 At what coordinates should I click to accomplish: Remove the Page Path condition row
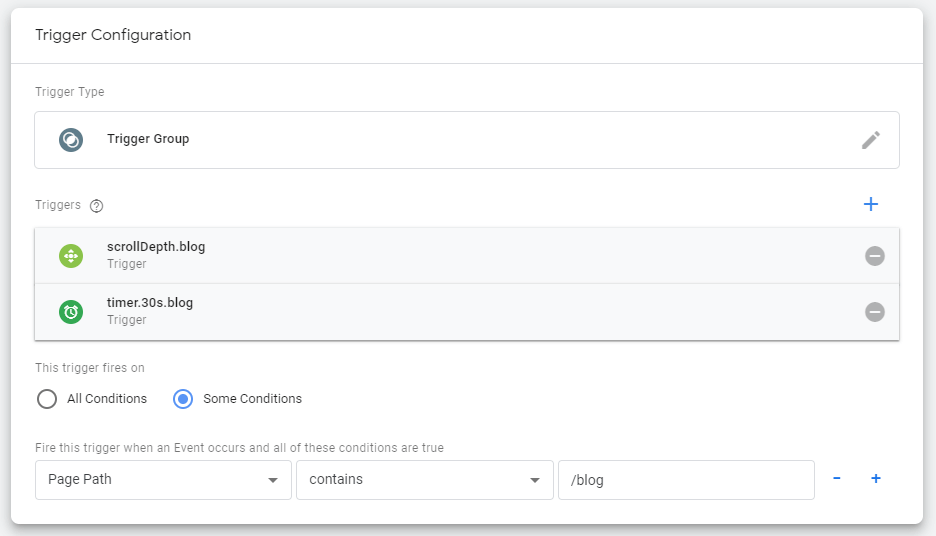coord(836,479)
